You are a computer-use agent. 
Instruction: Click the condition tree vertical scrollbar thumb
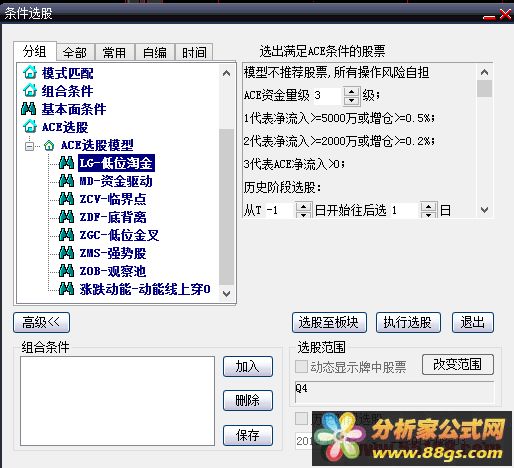pos(227,207)
